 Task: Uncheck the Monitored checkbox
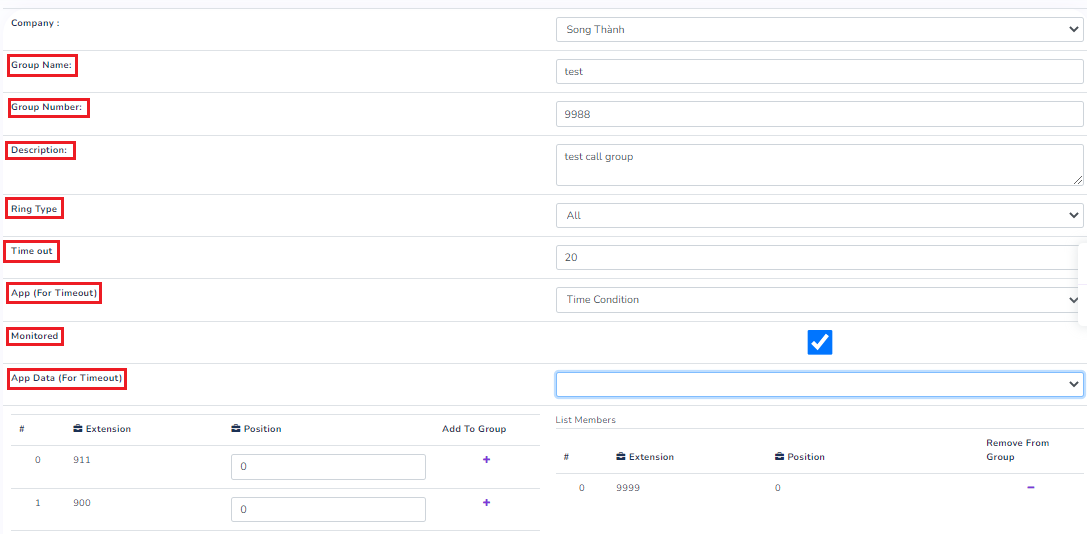(819, 343)
